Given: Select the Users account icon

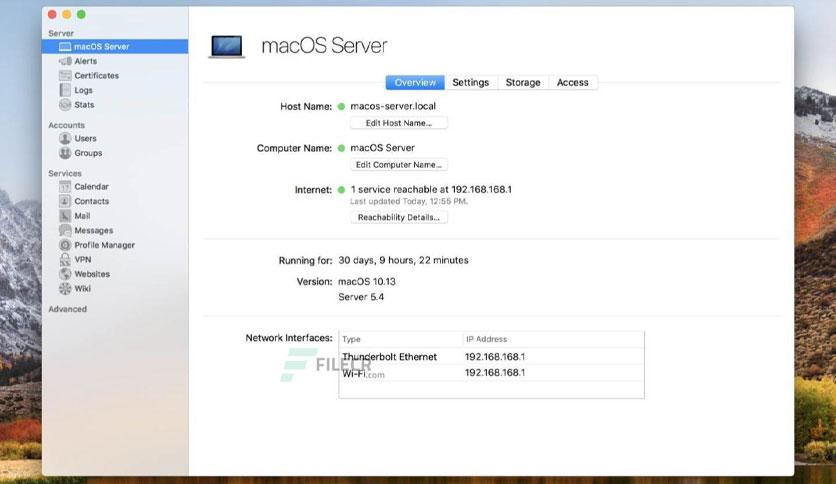Looking at the screenshot, I should coord(65,138).
